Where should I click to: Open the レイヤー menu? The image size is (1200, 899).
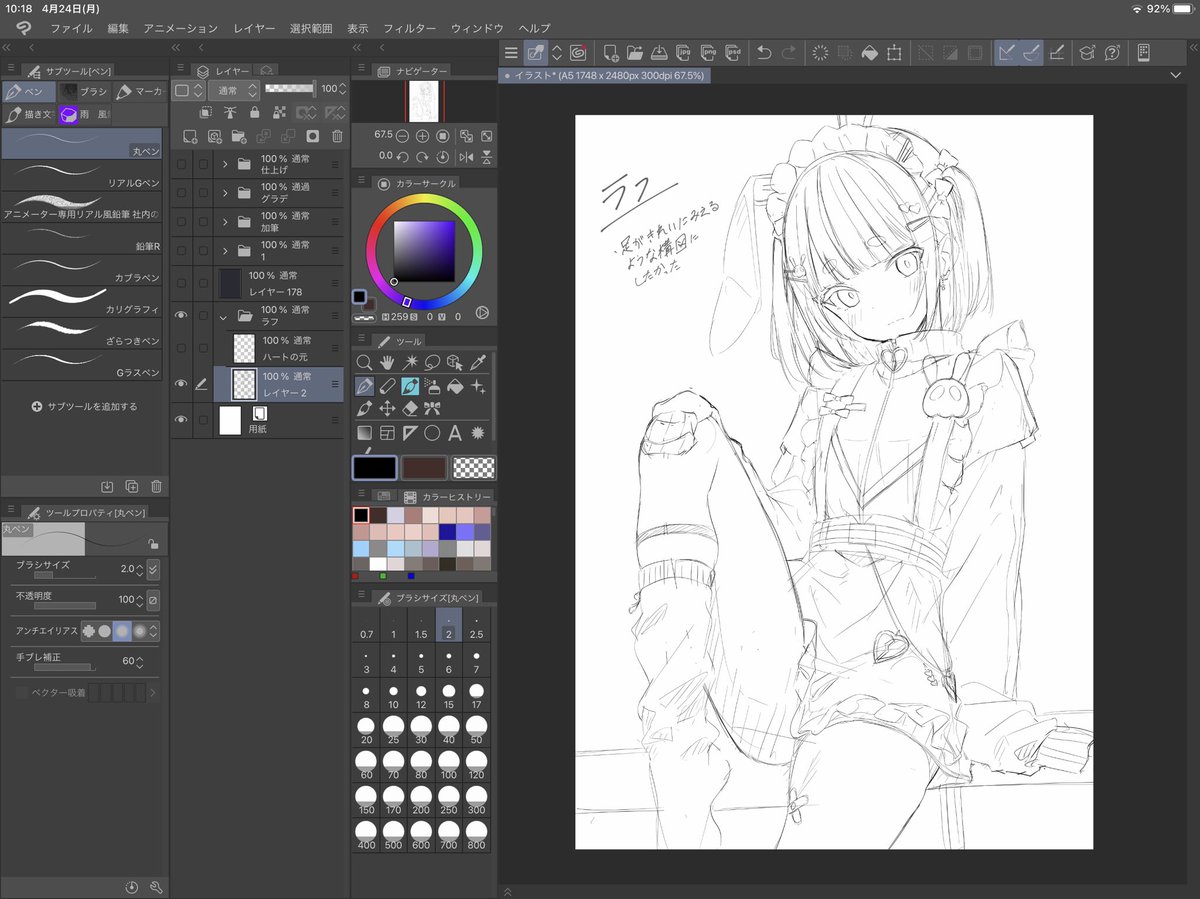tap(254, 29)
